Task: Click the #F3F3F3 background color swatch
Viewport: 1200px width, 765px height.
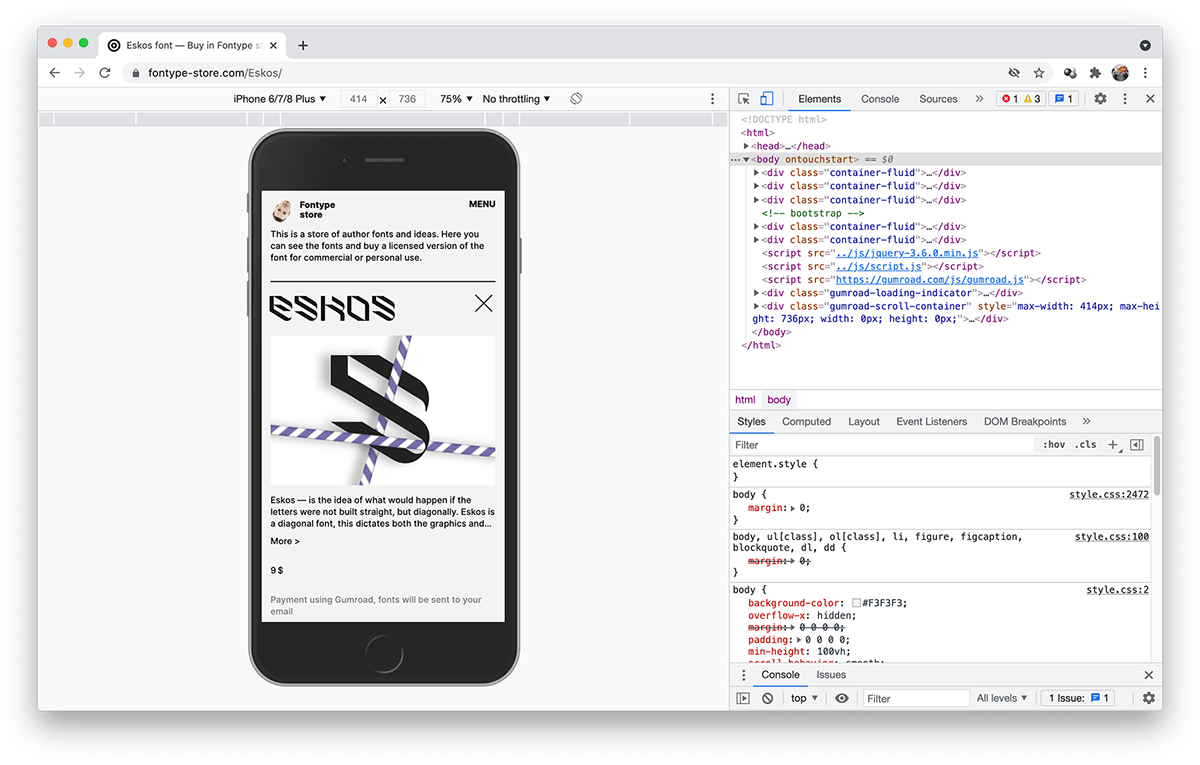Action: pos(857,603)
